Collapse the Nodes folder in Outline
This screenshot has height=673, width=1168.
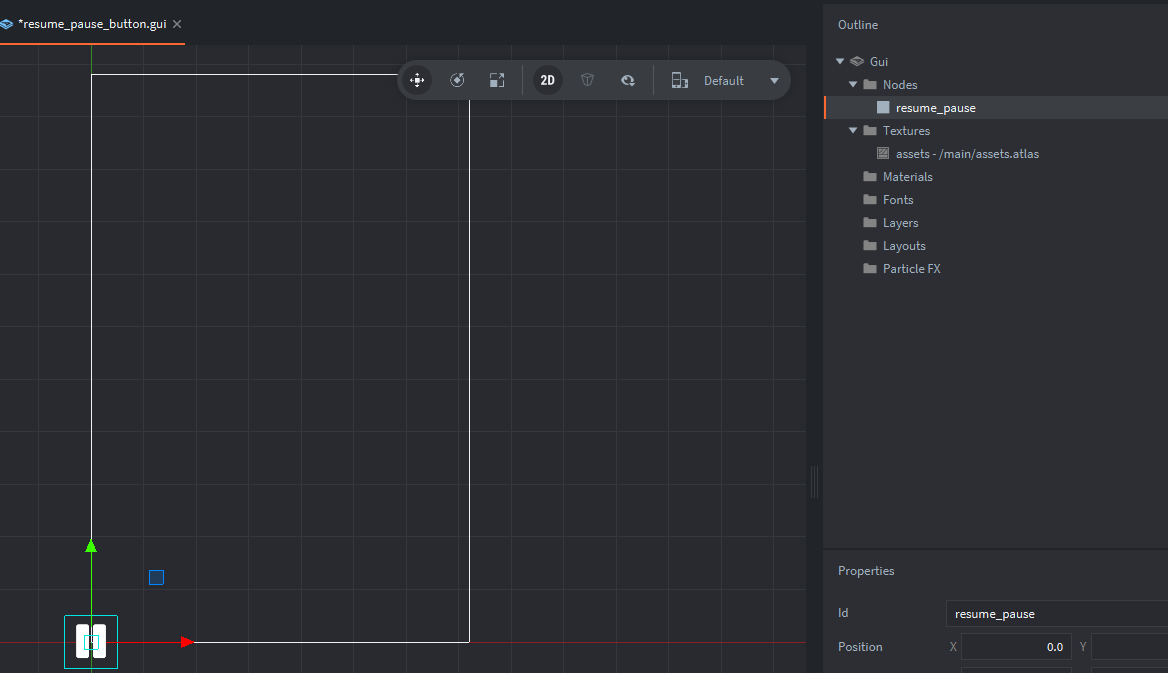point(853,85)
